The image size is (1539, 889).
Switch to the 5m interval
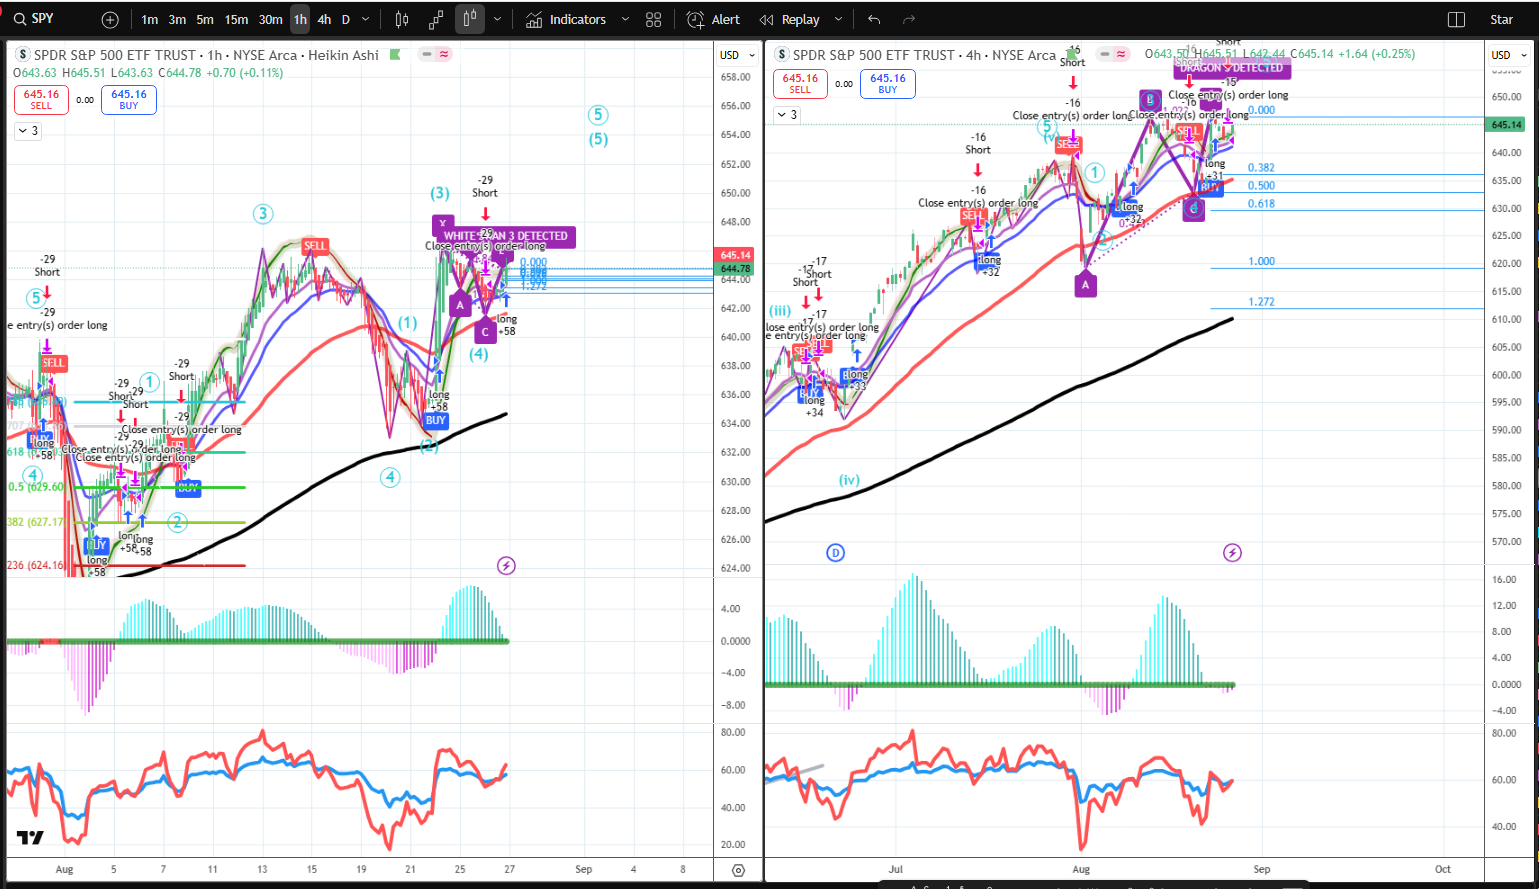click(x=205, y=20)
